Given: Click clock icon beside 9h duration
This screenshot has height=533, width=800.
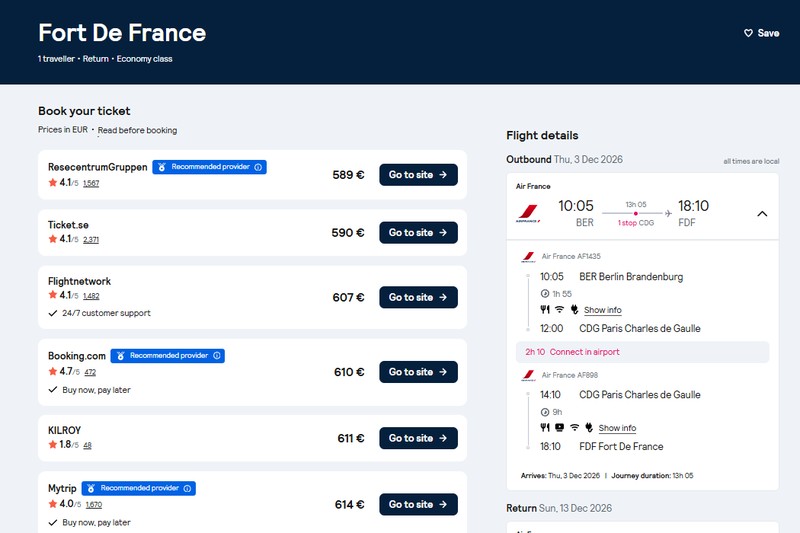Looking at the screenshot, I should (x=545, y=412).
